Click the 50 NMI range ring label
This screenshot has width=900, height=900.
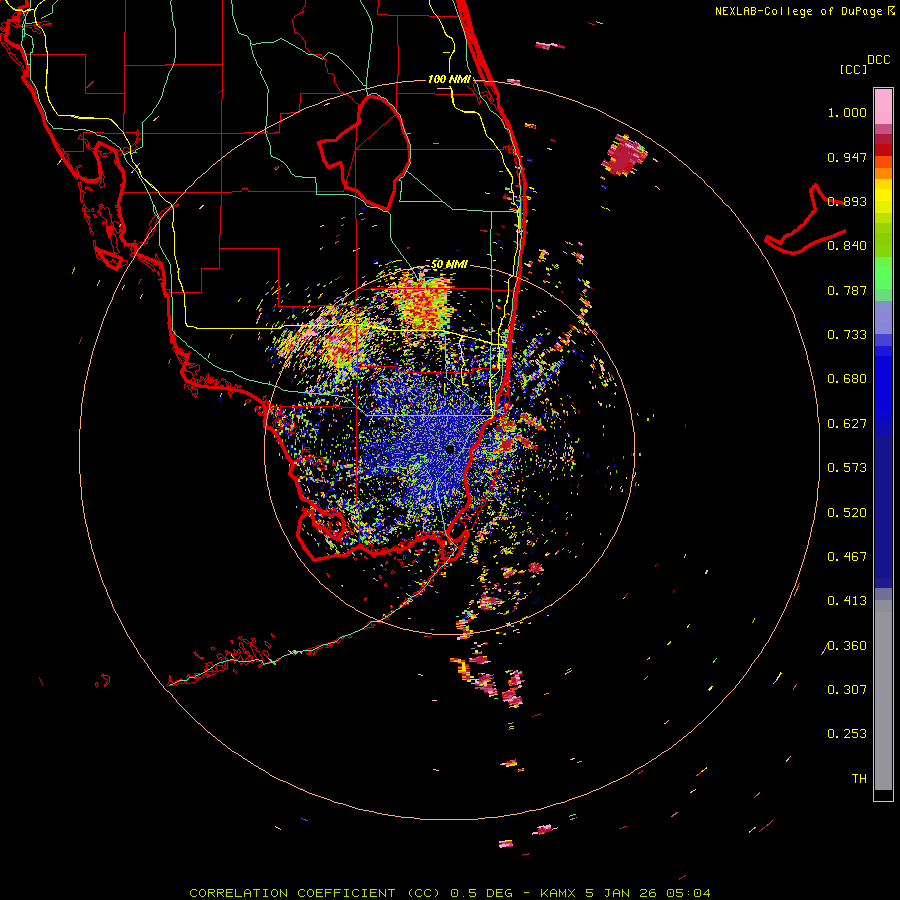coord(449,265)
